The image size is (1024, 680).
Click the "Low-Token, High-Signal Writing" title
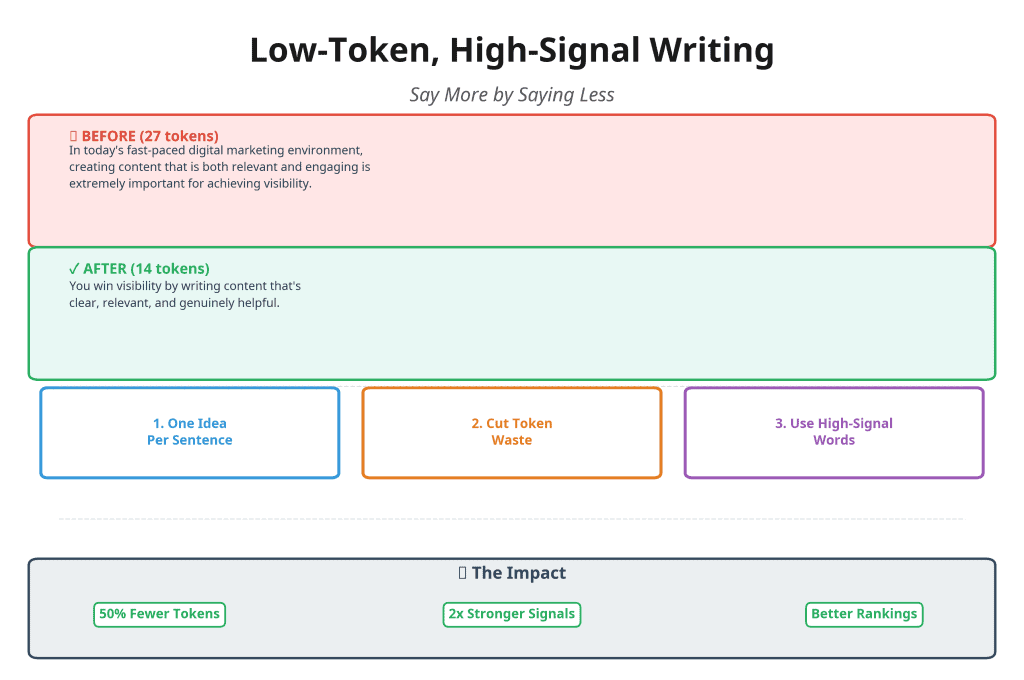coord(512,50)
